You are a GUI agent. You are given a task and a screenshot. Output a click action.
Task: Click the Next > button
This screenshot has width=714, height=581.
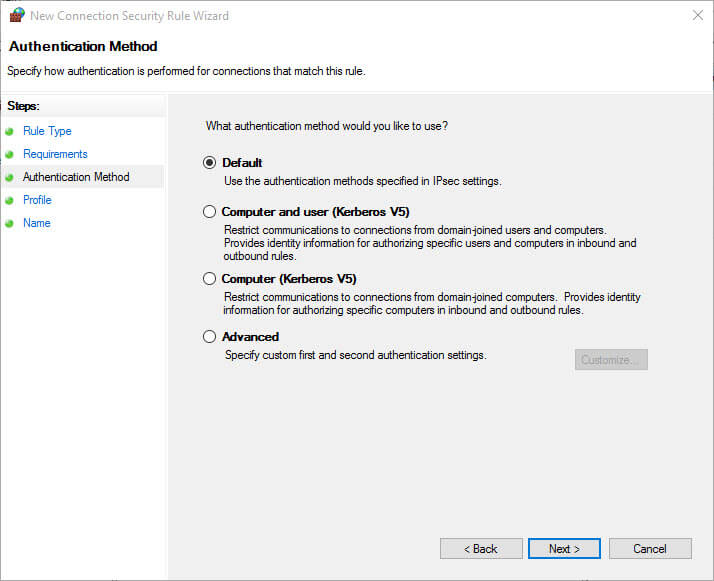point(564,549)
